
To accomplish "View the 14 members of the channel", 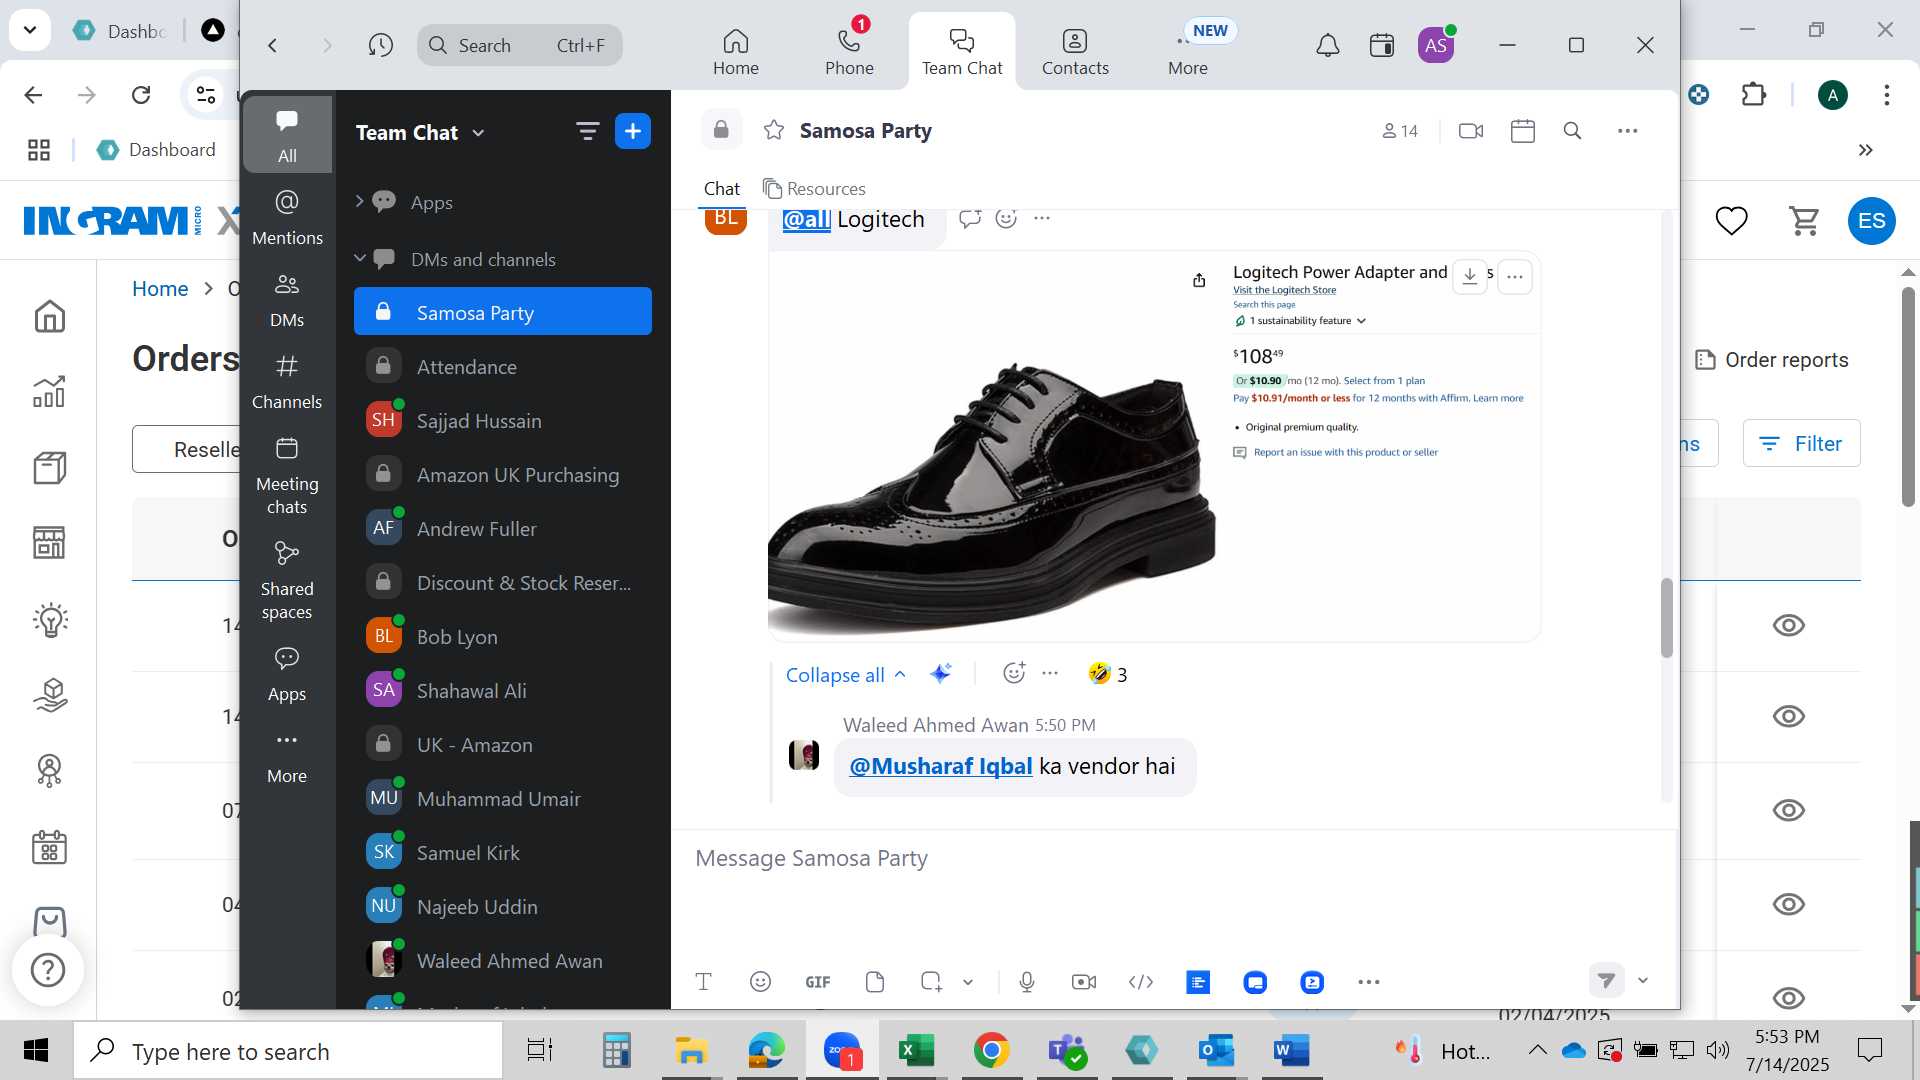I will point(1400,131).
